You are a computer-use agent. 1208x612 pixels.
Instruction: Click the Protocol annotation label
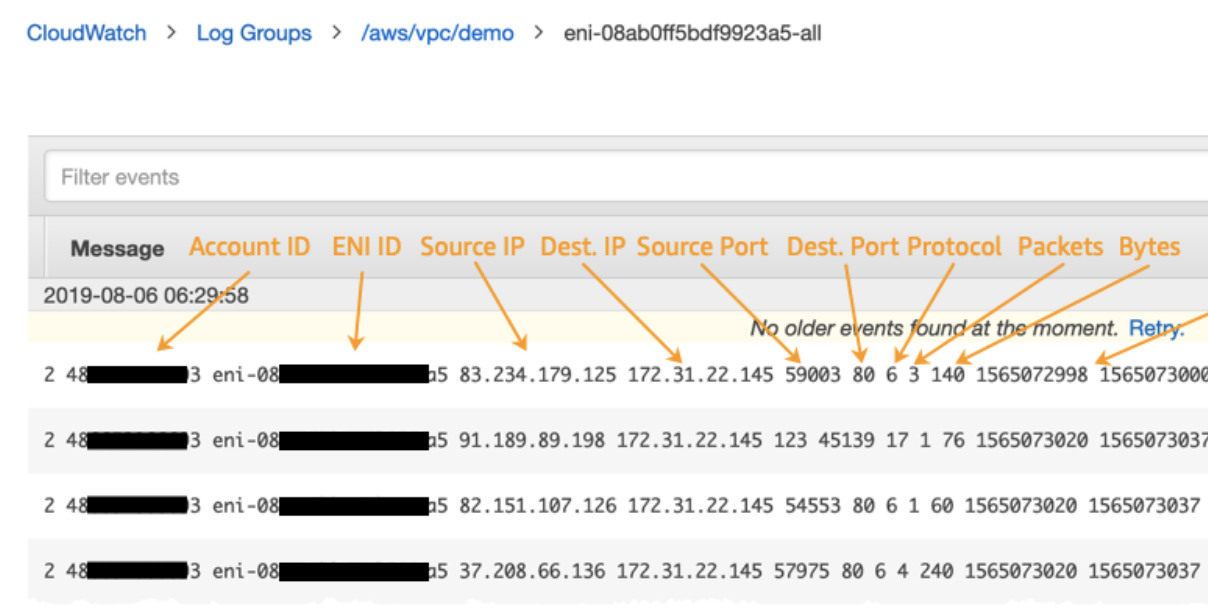tap(955, 246)
